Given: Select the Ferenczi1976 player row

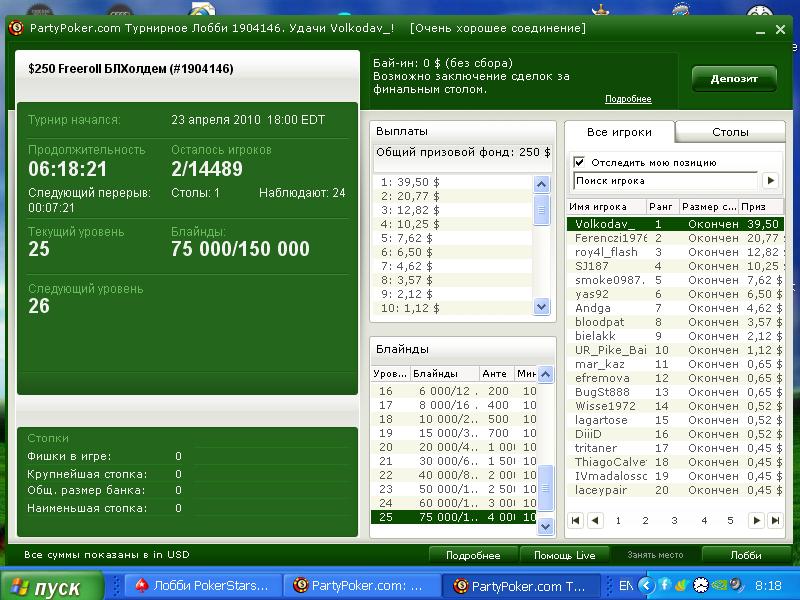Looking at the screenshot, I should point(675,238).
